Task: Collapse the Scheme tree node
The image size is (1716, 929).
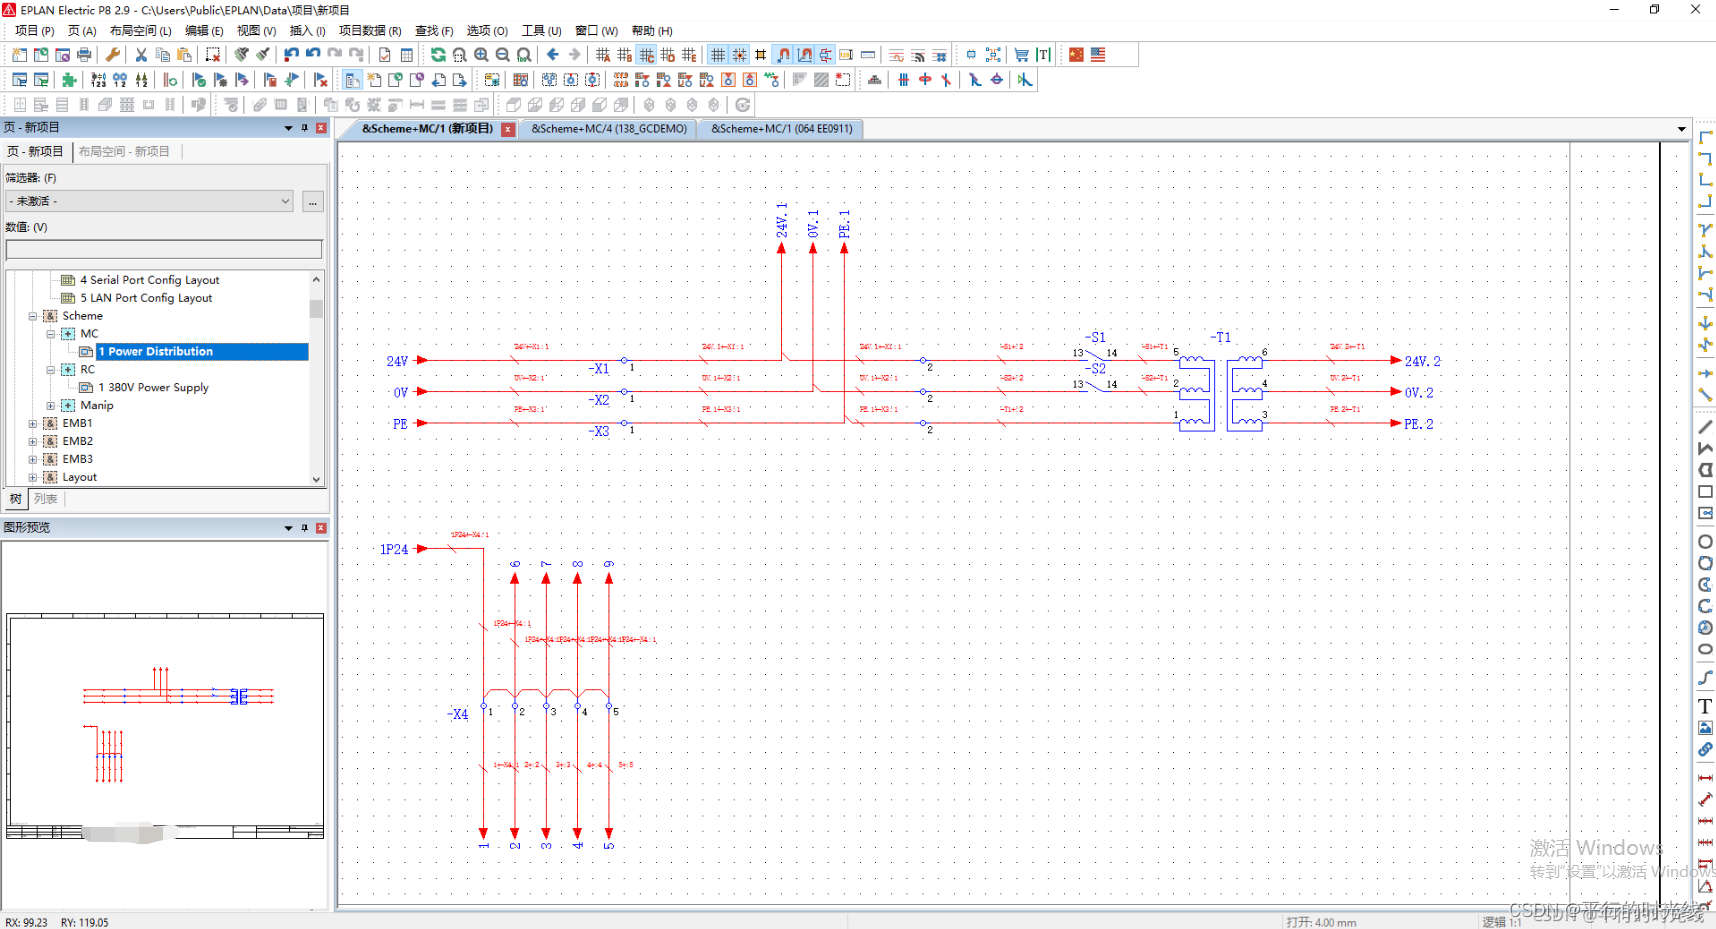Action: [x=33, y=316]
